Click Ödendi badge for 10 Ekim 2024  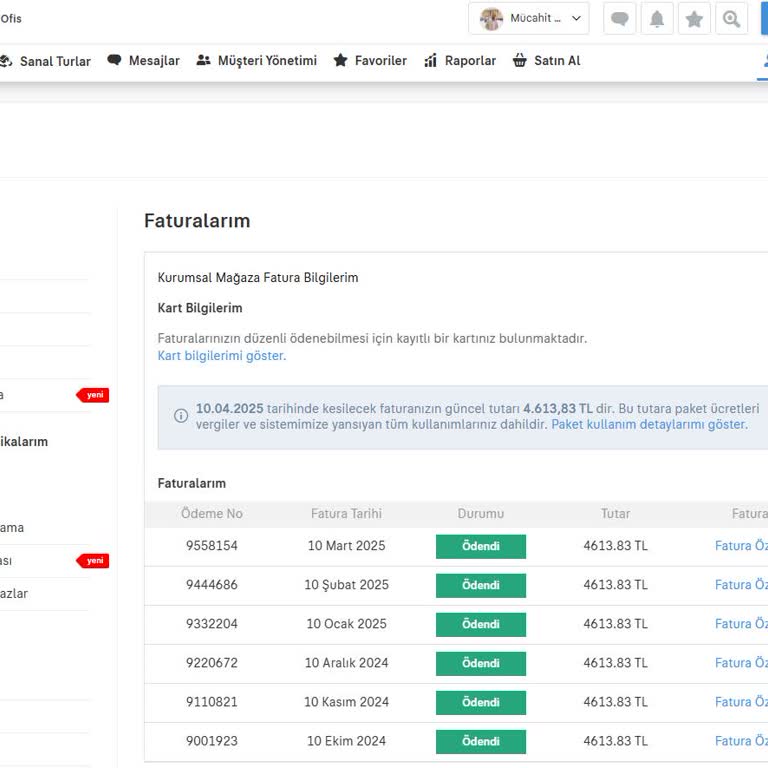coord(480,741)
